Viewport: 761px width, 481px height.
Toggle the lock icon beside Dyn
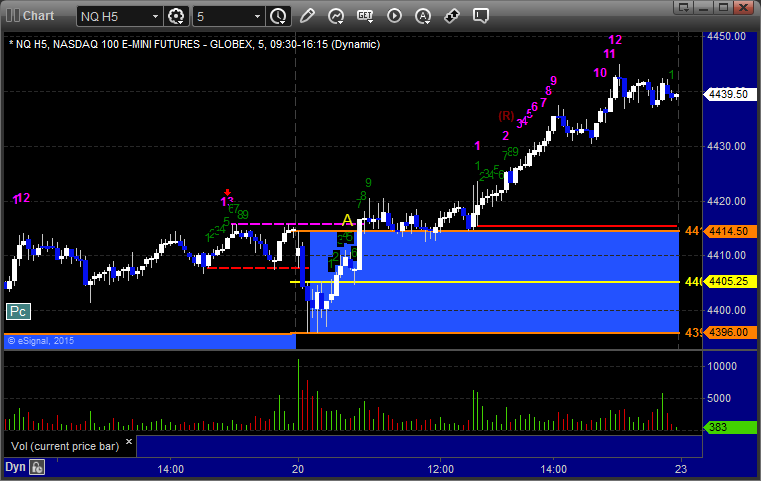[37, 467]
